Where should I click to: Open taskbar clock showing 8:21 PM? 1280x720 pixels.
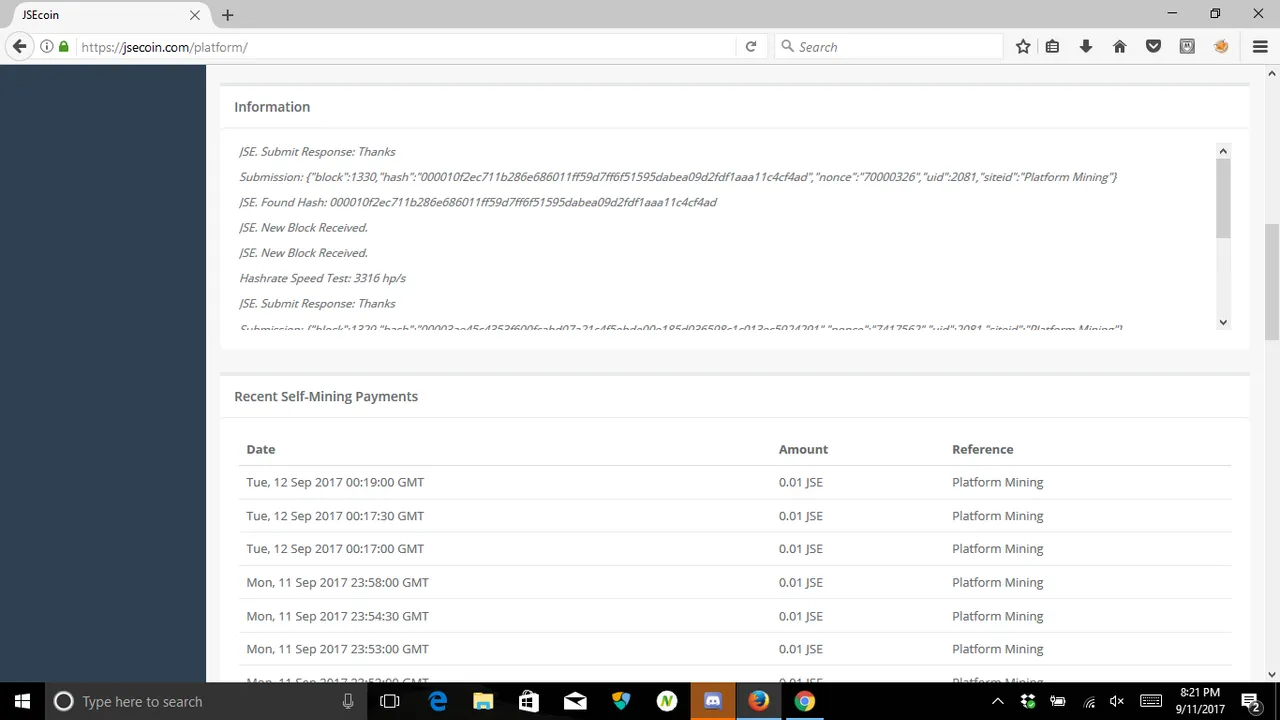1200,701
